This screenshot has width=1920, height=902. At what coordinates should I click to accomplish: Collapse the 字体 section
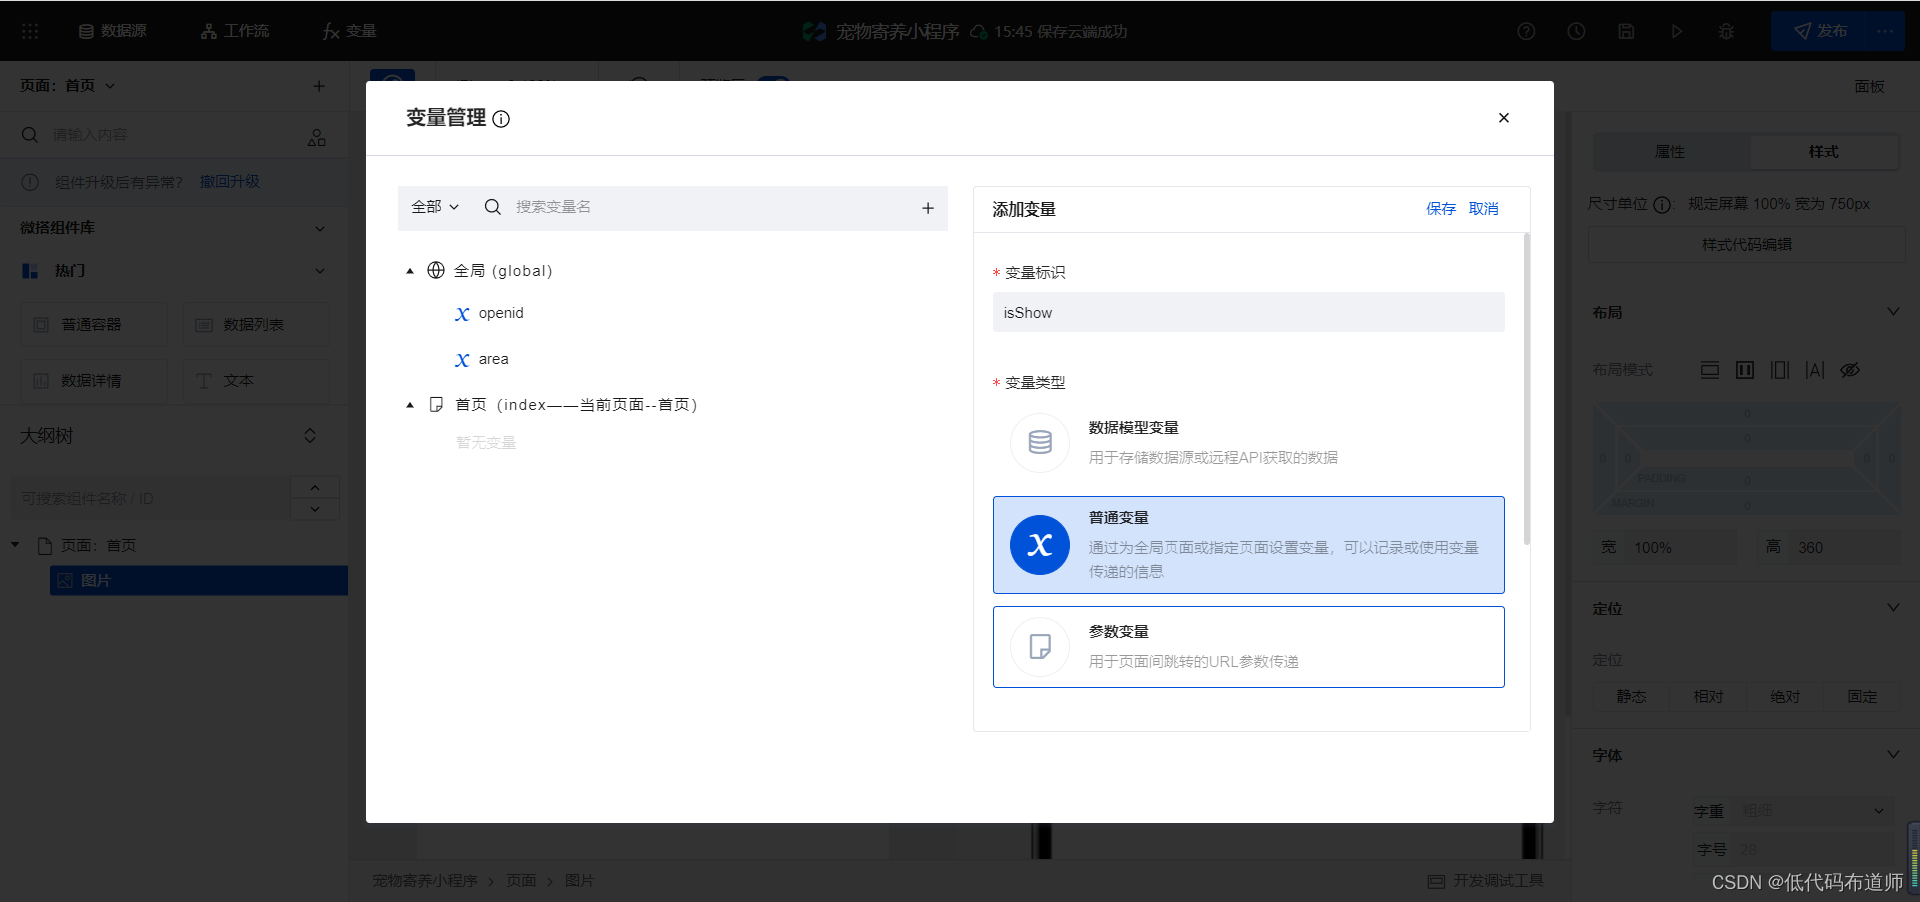1893,755
